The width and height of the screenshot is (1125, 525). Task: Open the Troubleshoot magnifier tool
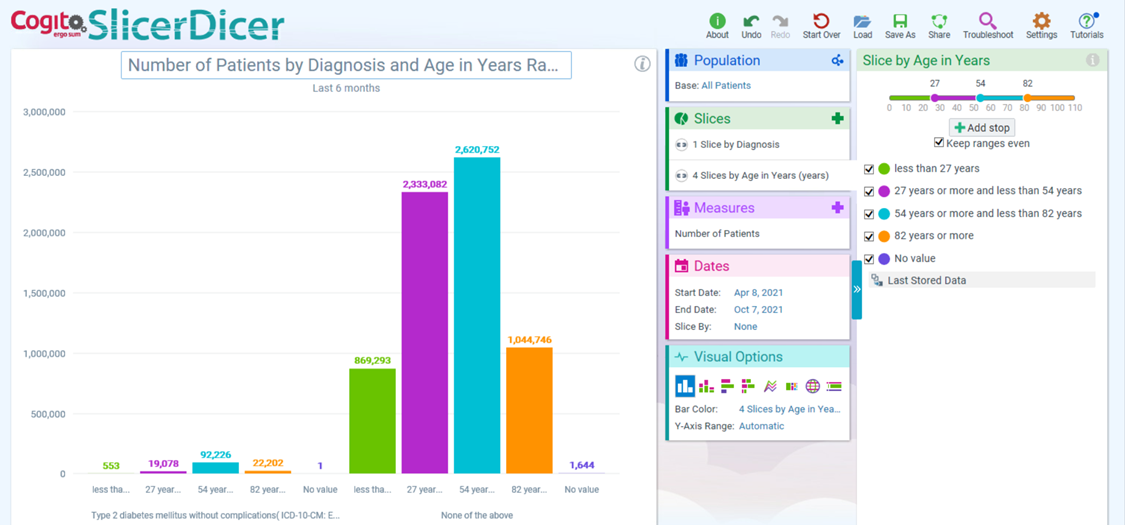[x=987, y=22]
